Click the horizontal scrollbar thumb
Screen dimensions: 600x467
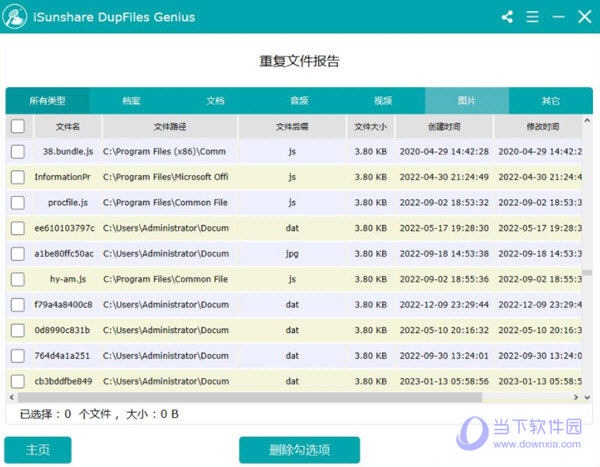pos(250,397)
